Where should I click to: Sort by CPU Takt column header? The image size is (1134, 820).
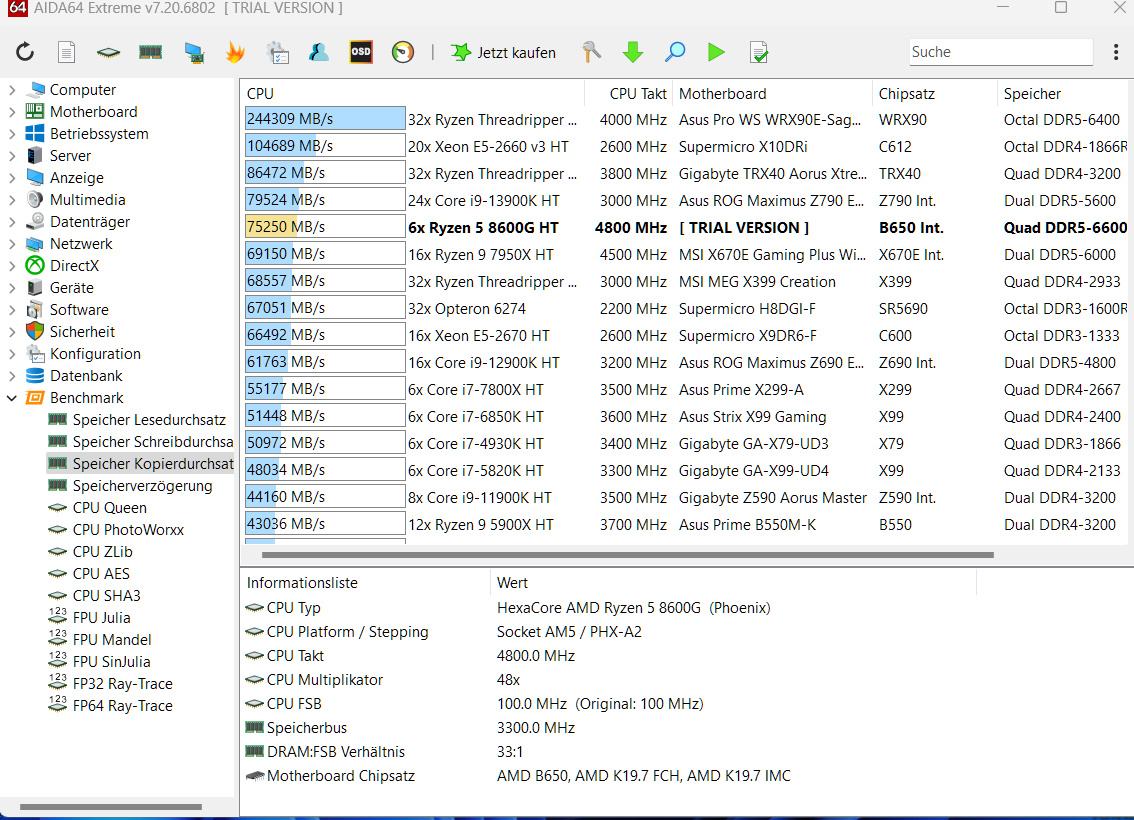click(629, 94)
